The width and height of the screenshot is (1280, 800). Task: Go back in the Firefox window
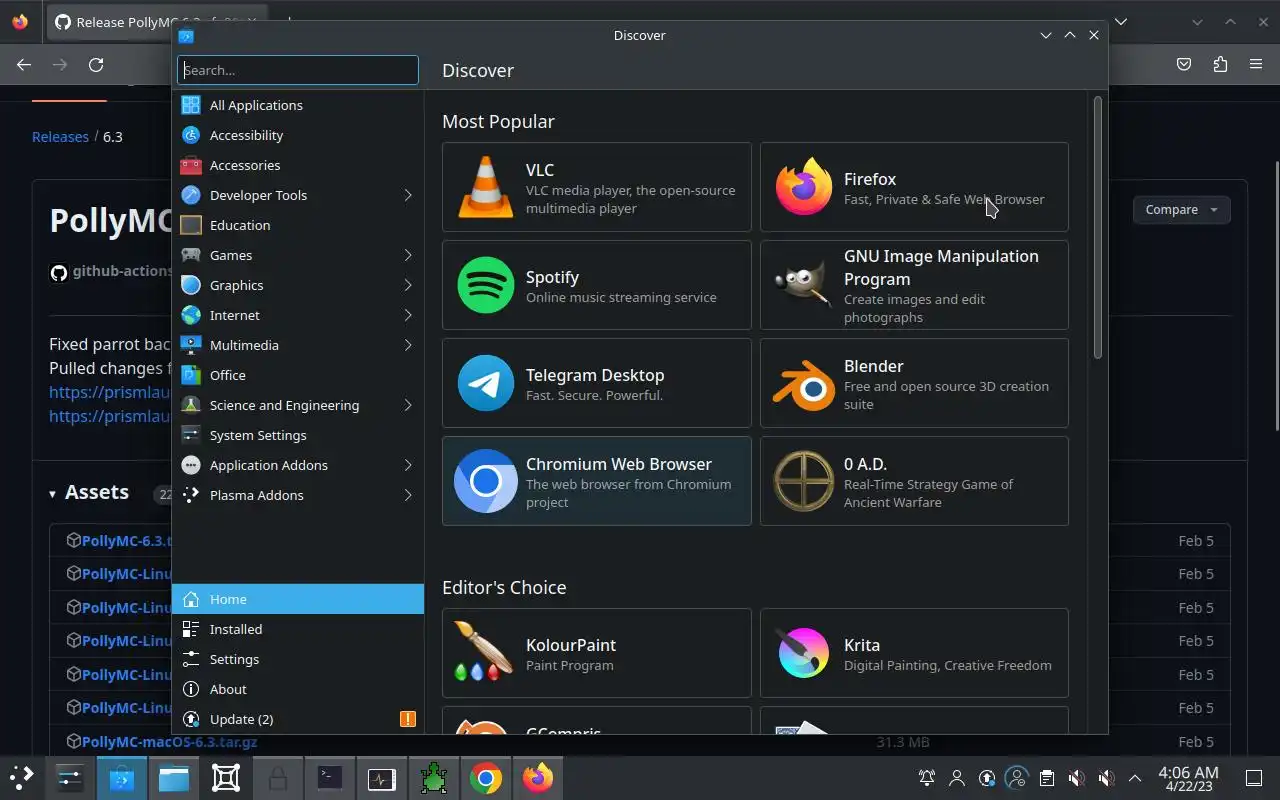24,64
